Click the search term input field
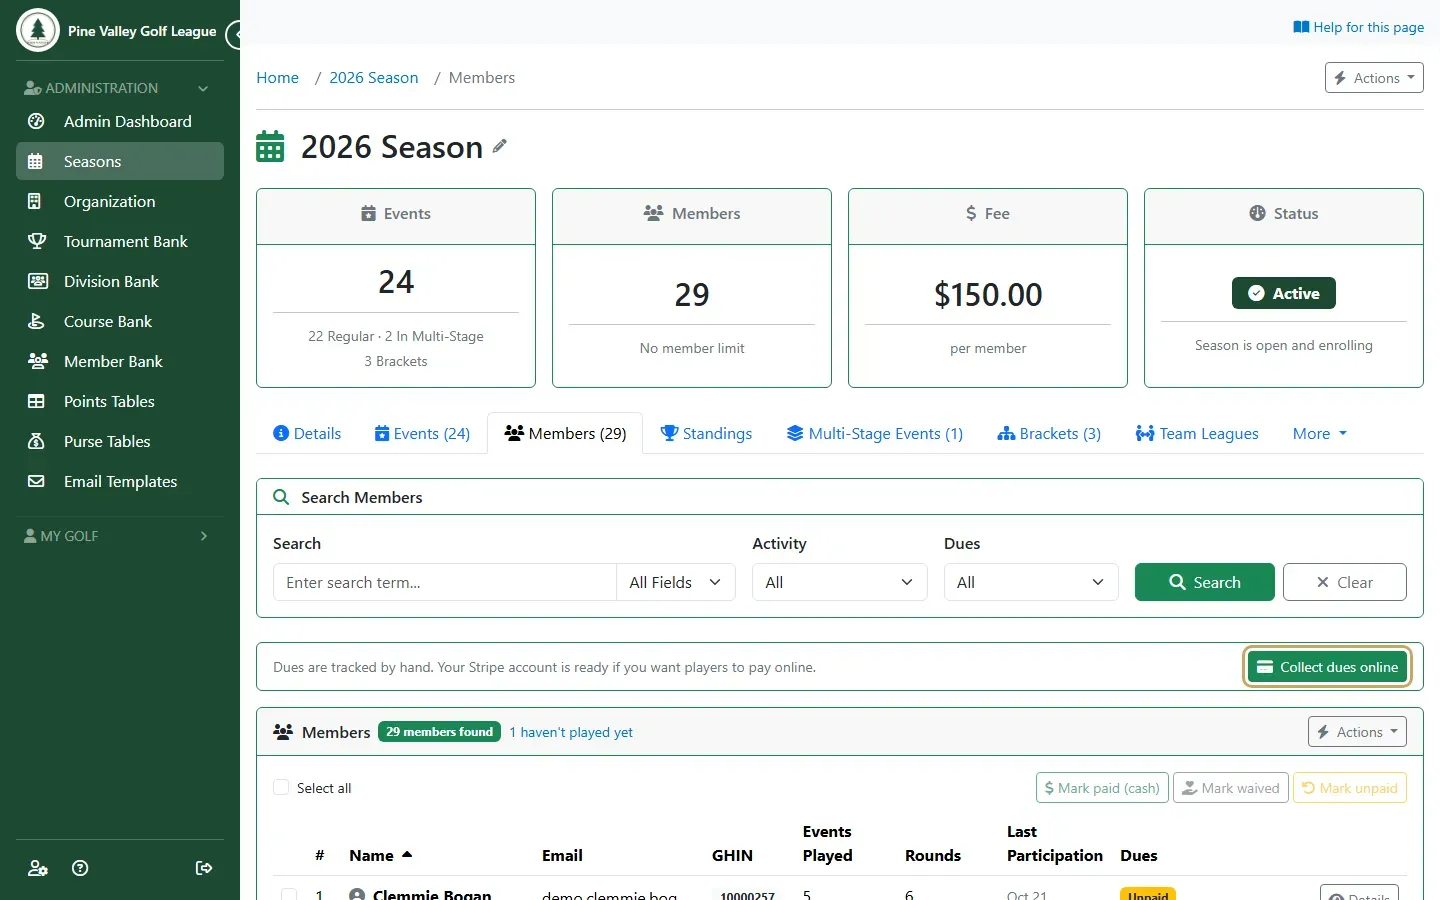 click(x=445, y=582)
